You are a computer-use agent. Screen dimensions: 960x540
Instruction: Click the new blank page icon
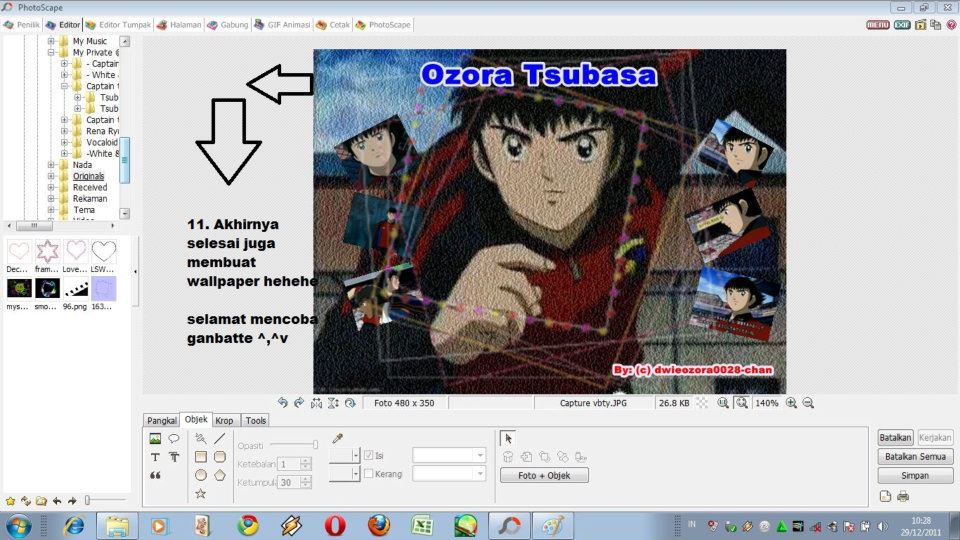point(885,497)
